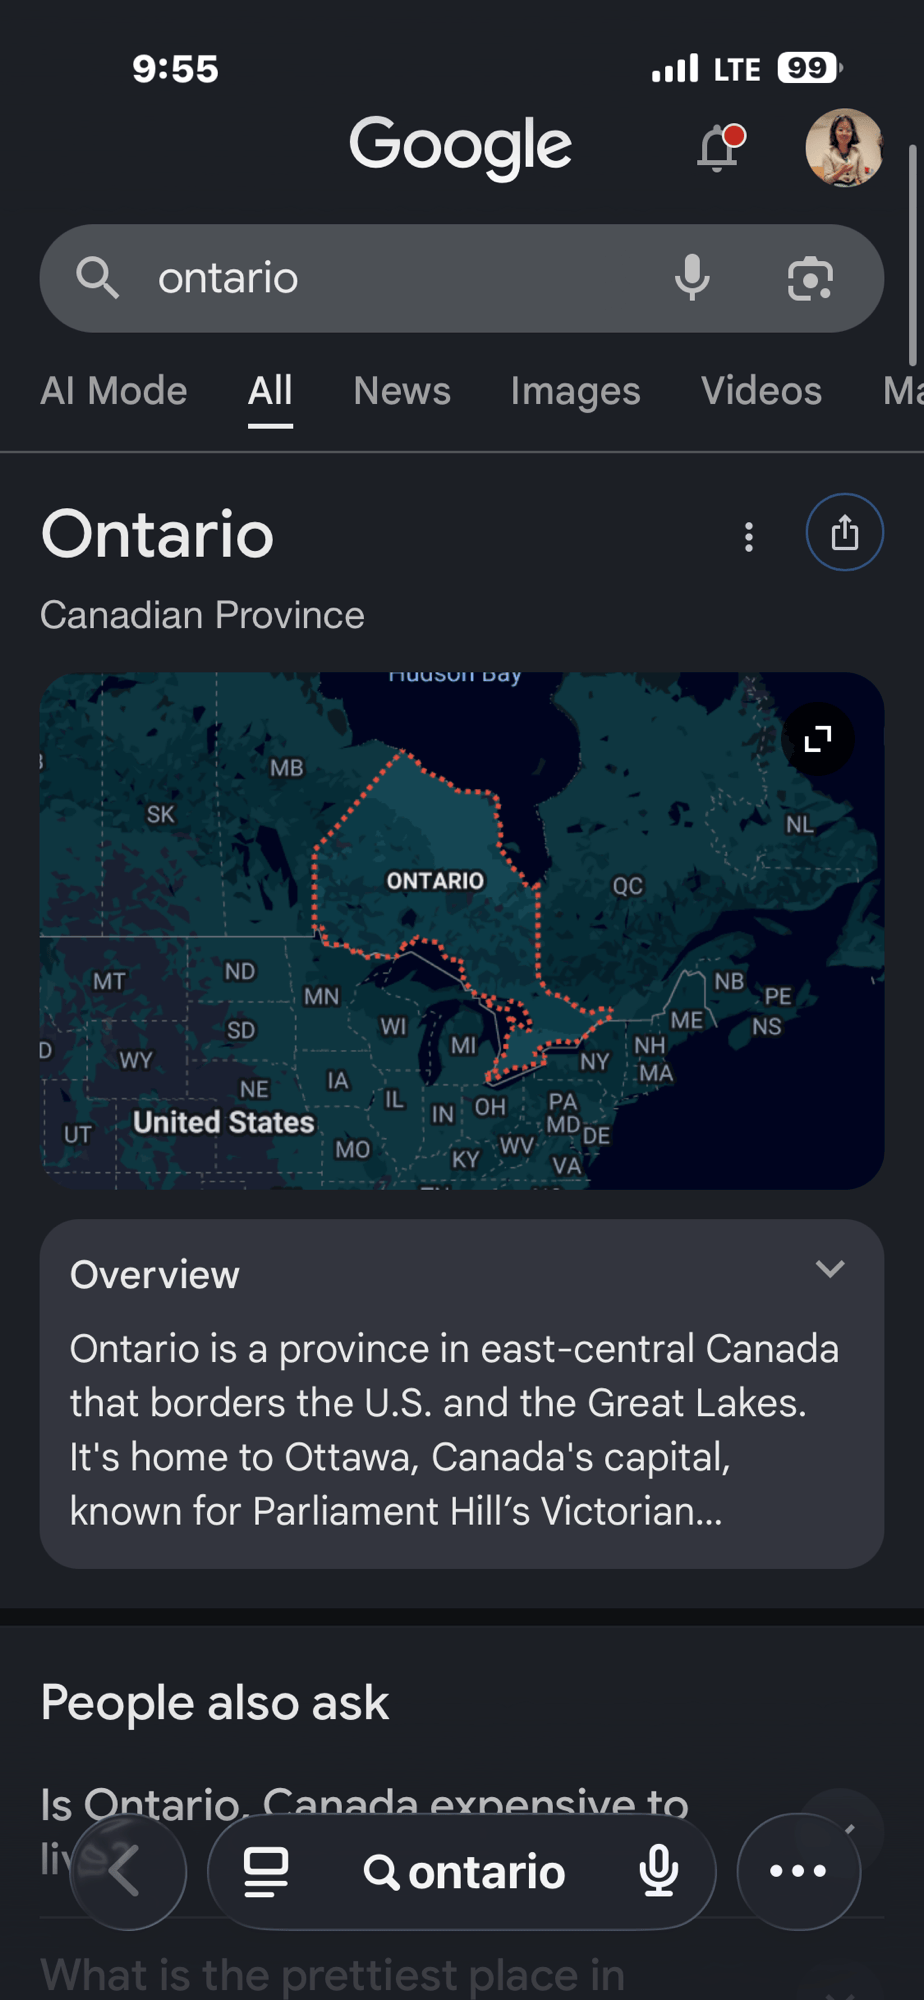Tap the Ontario map thumbnail

tap(462, 930)
